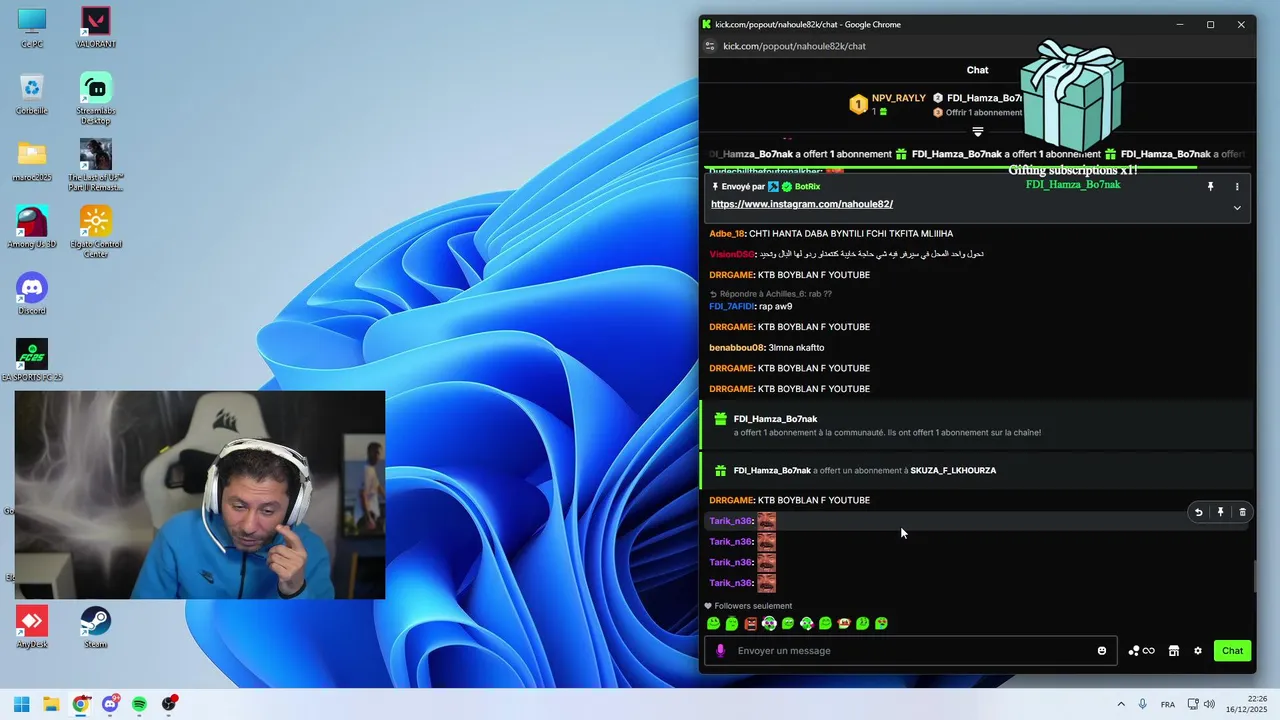Open AnyDesk desktop shortcut
Screen dimensions: 1280x720
coord(32,627)
